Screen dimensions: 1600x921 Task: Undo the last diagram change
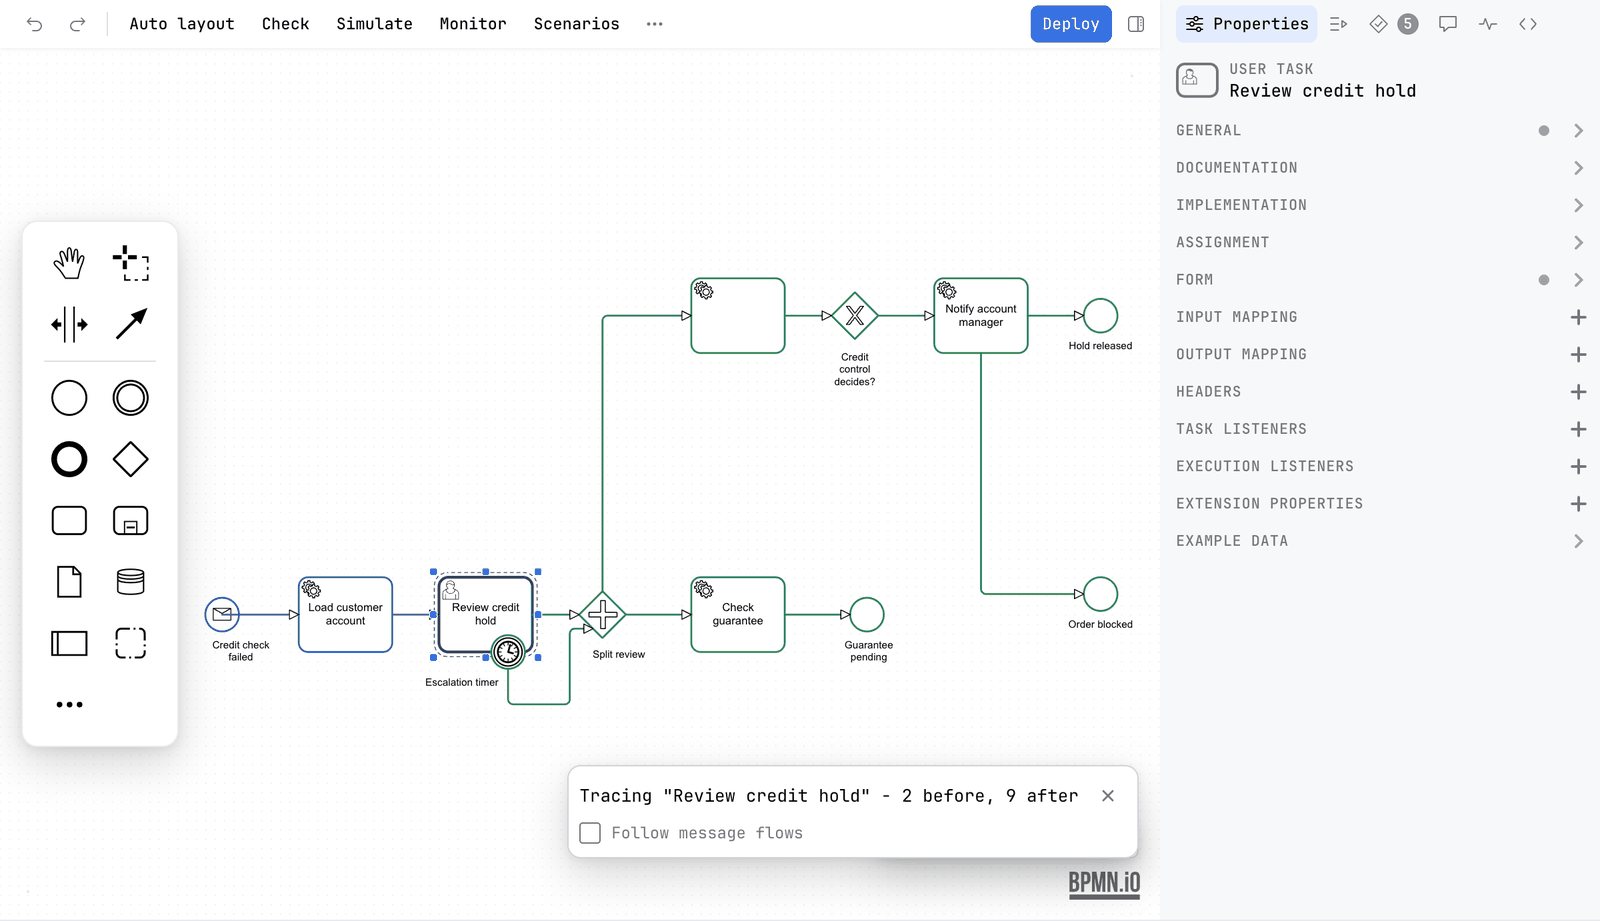pos(35,24)
